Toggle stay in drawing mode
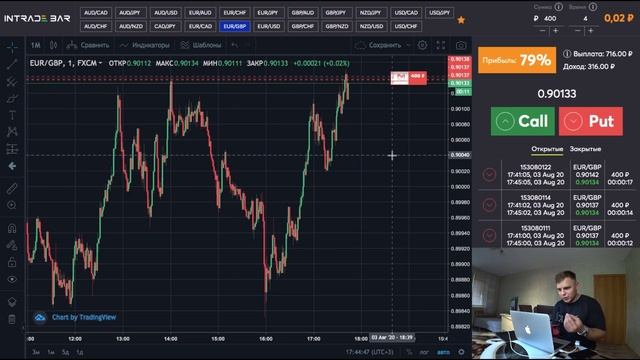This screenshot has width=640, height=360. click(12, 245)
